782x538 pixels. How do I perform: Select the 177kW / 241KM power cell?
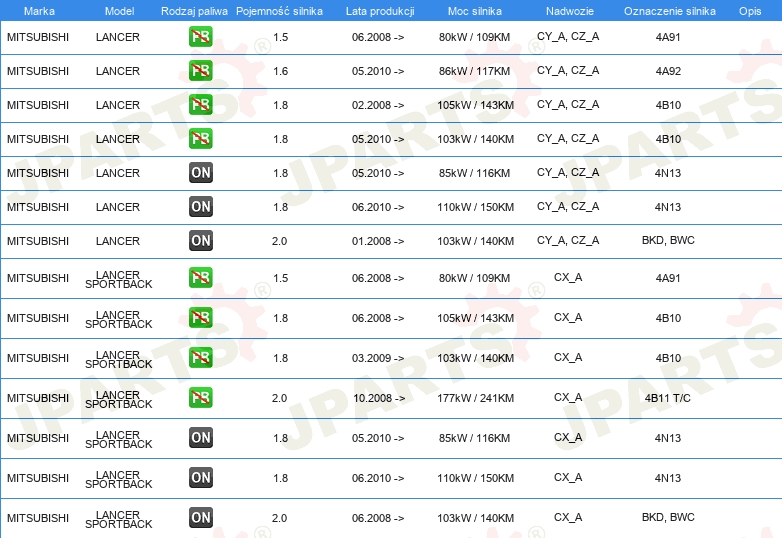coord(475,398)
